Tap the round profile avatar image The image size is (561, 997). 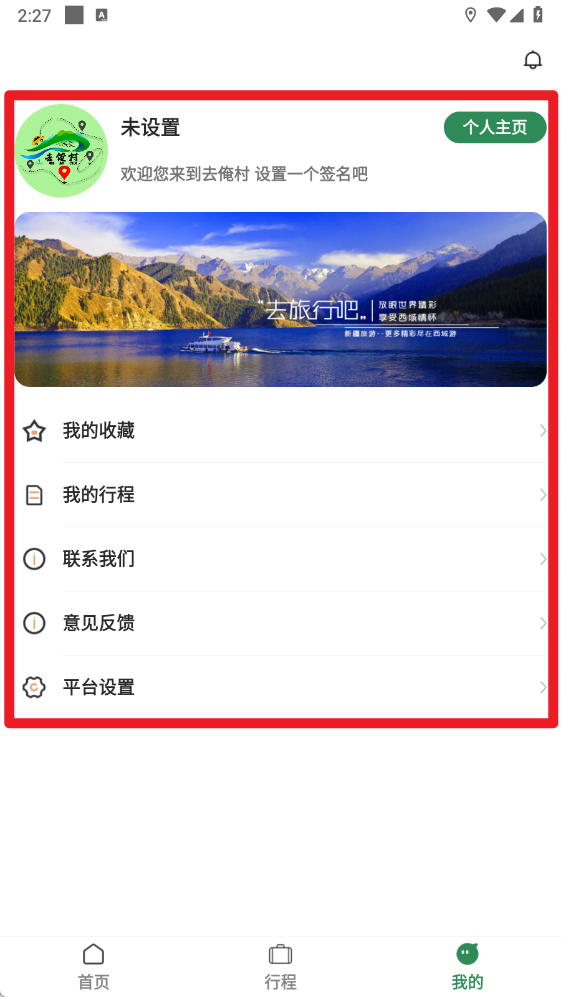coord(61,151)
